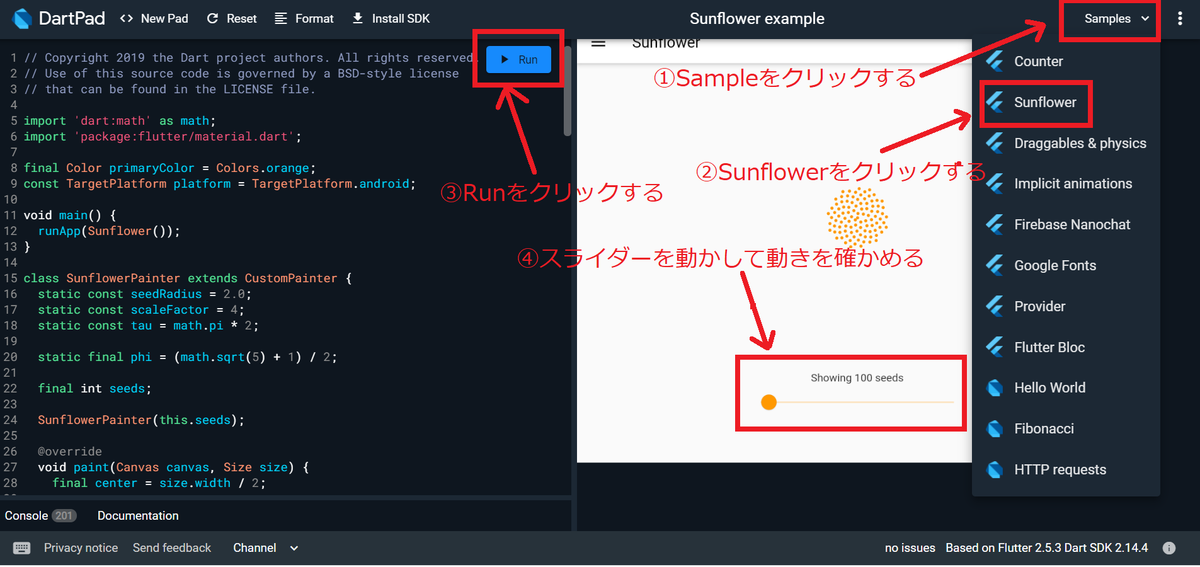The height and width of the screenshot is (567, 1200).
Task: Click the Flutter icon beside Draggables & physics
Action: pyautogui.click(x=994, y=143)
